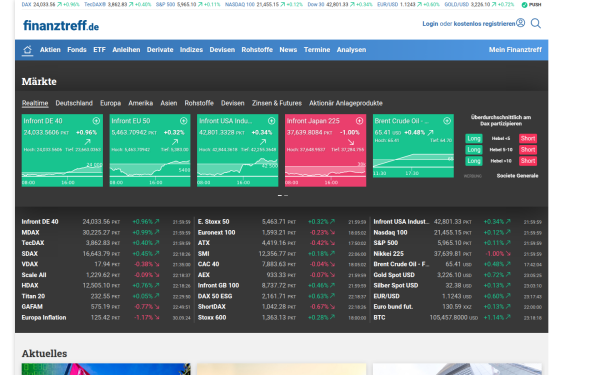The width and height of the screenshot is (600, 375).
Task: Open the TecDAX table row
Action: point(106,243)
